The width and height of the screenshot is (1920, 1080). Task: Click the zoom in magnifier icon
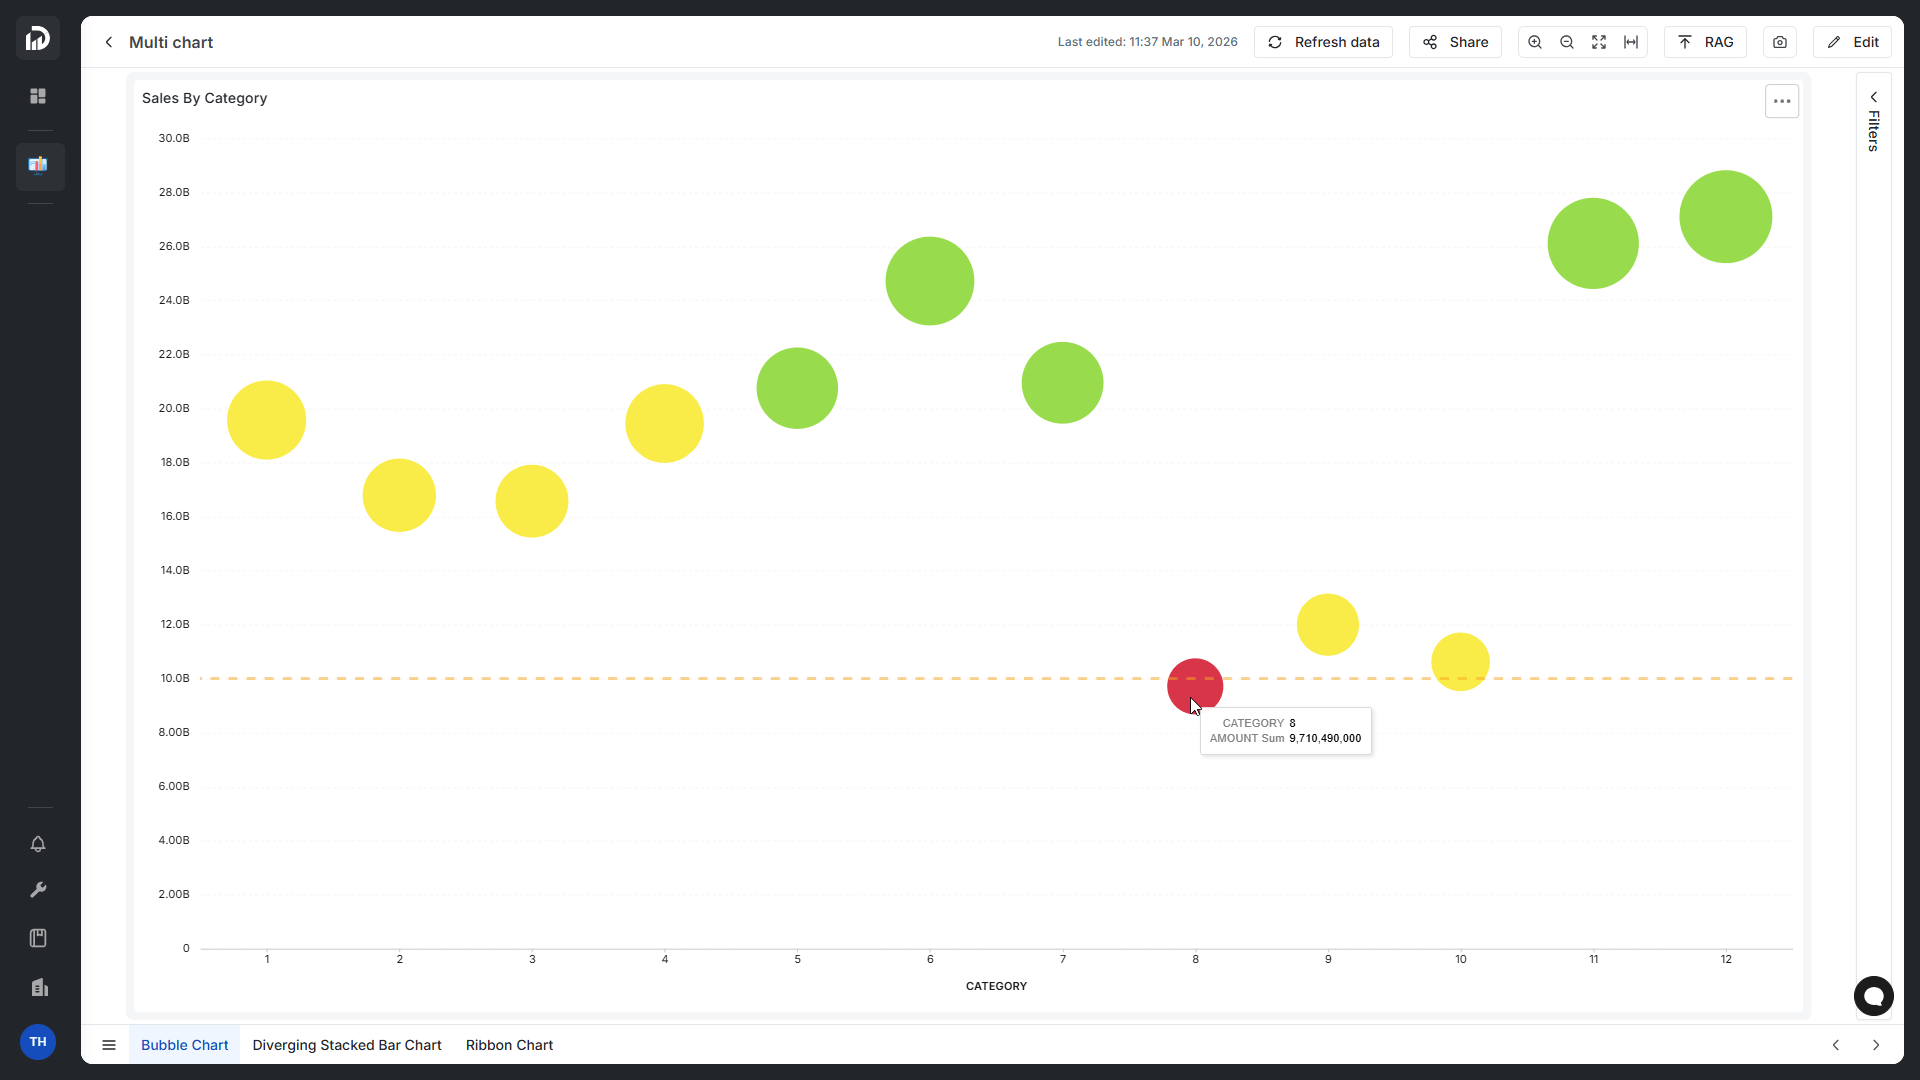coord(1535,42)
